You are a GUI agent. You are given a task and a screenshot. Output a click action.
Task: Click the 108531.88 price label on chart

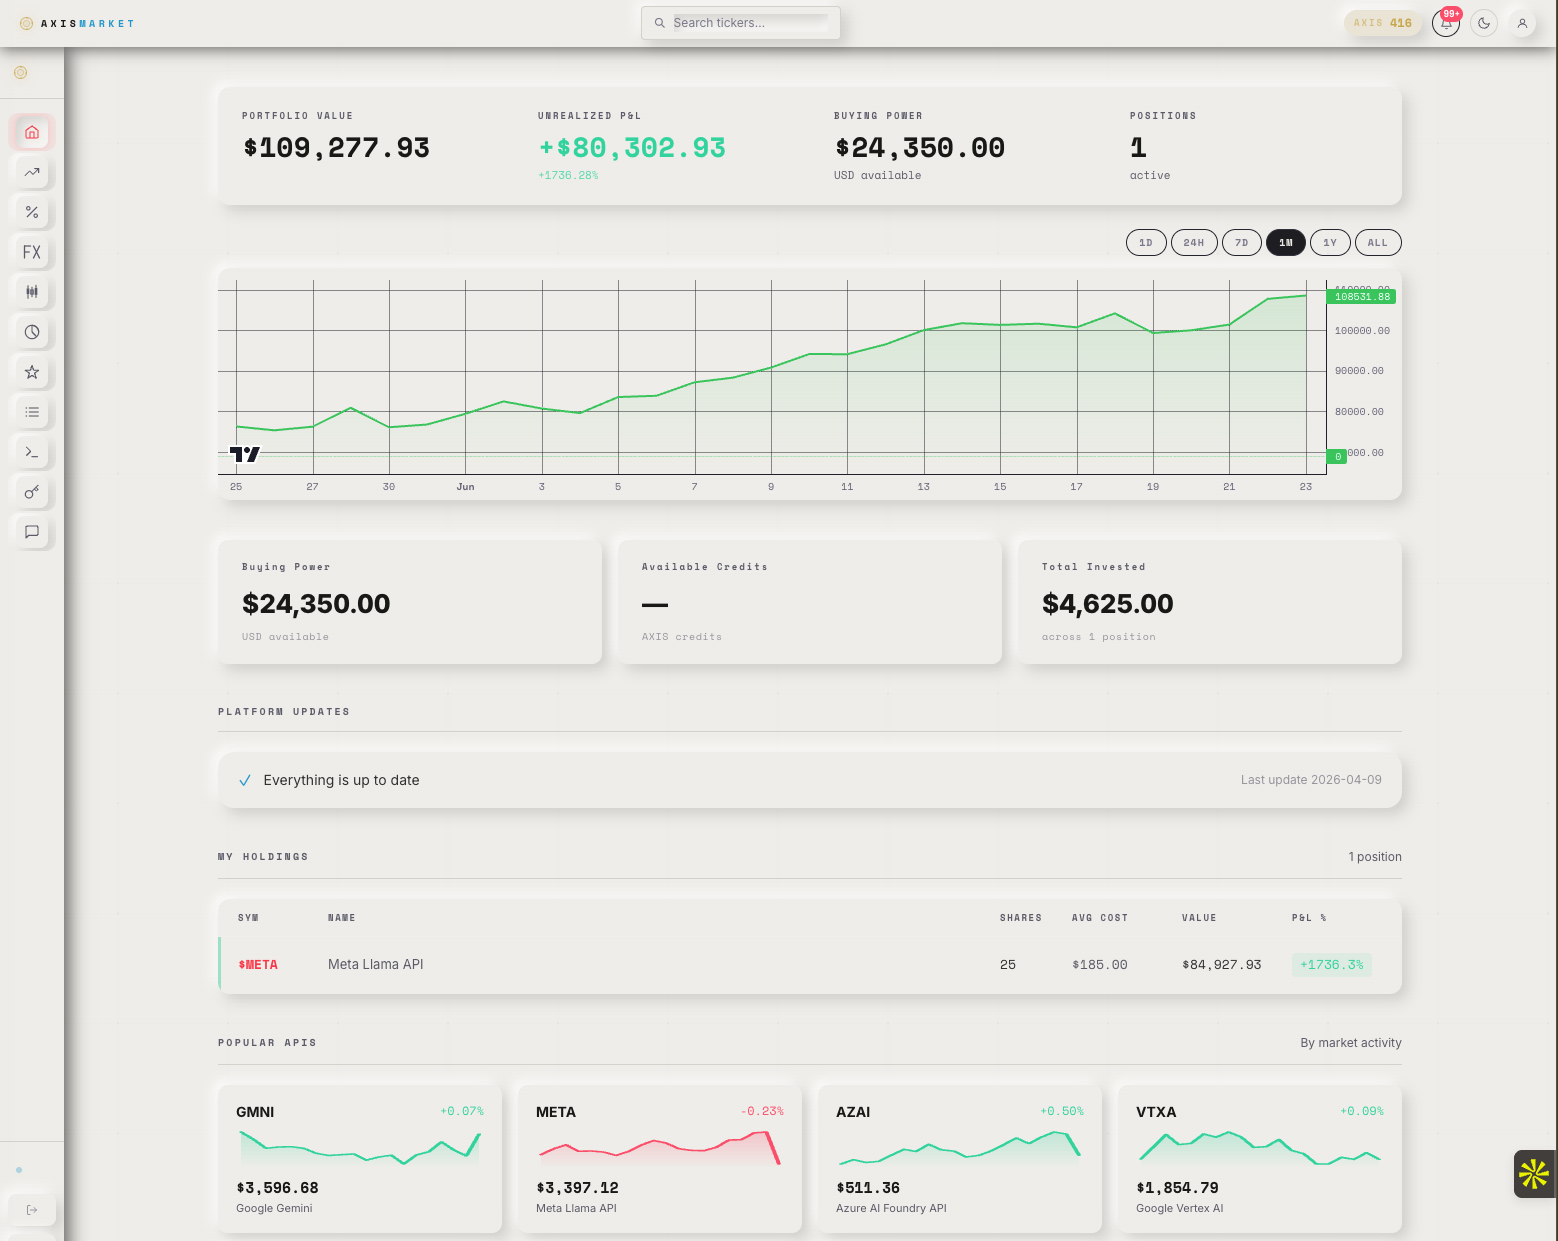tap(1361, 297)
